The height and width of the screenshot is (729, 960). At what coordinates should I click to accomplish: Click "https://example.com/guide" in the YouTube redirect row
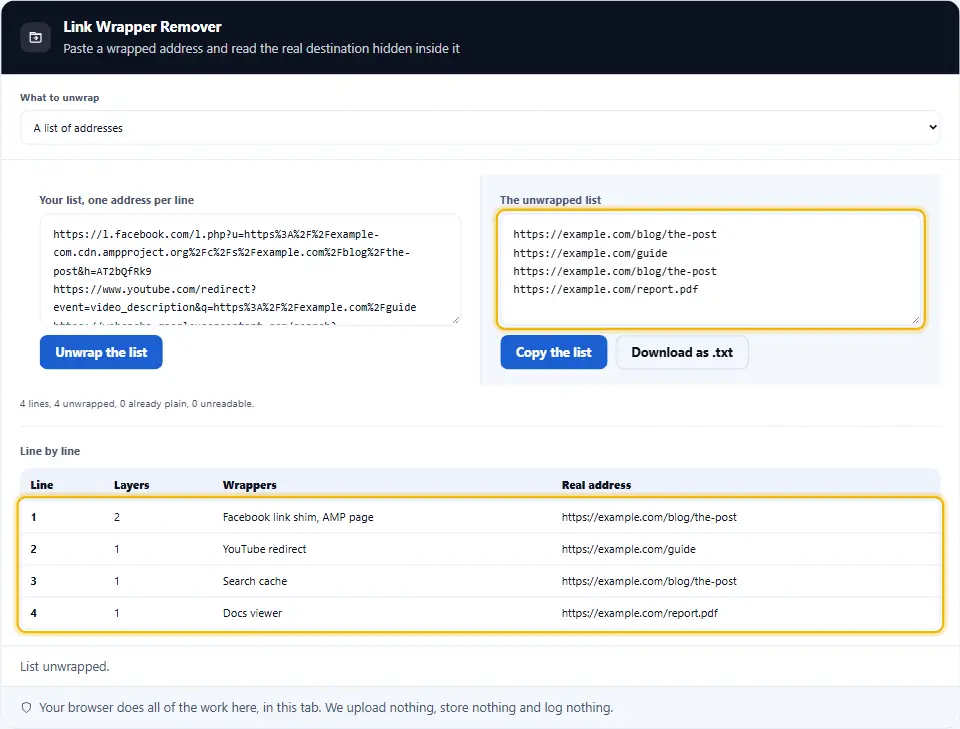pos(629,549)
